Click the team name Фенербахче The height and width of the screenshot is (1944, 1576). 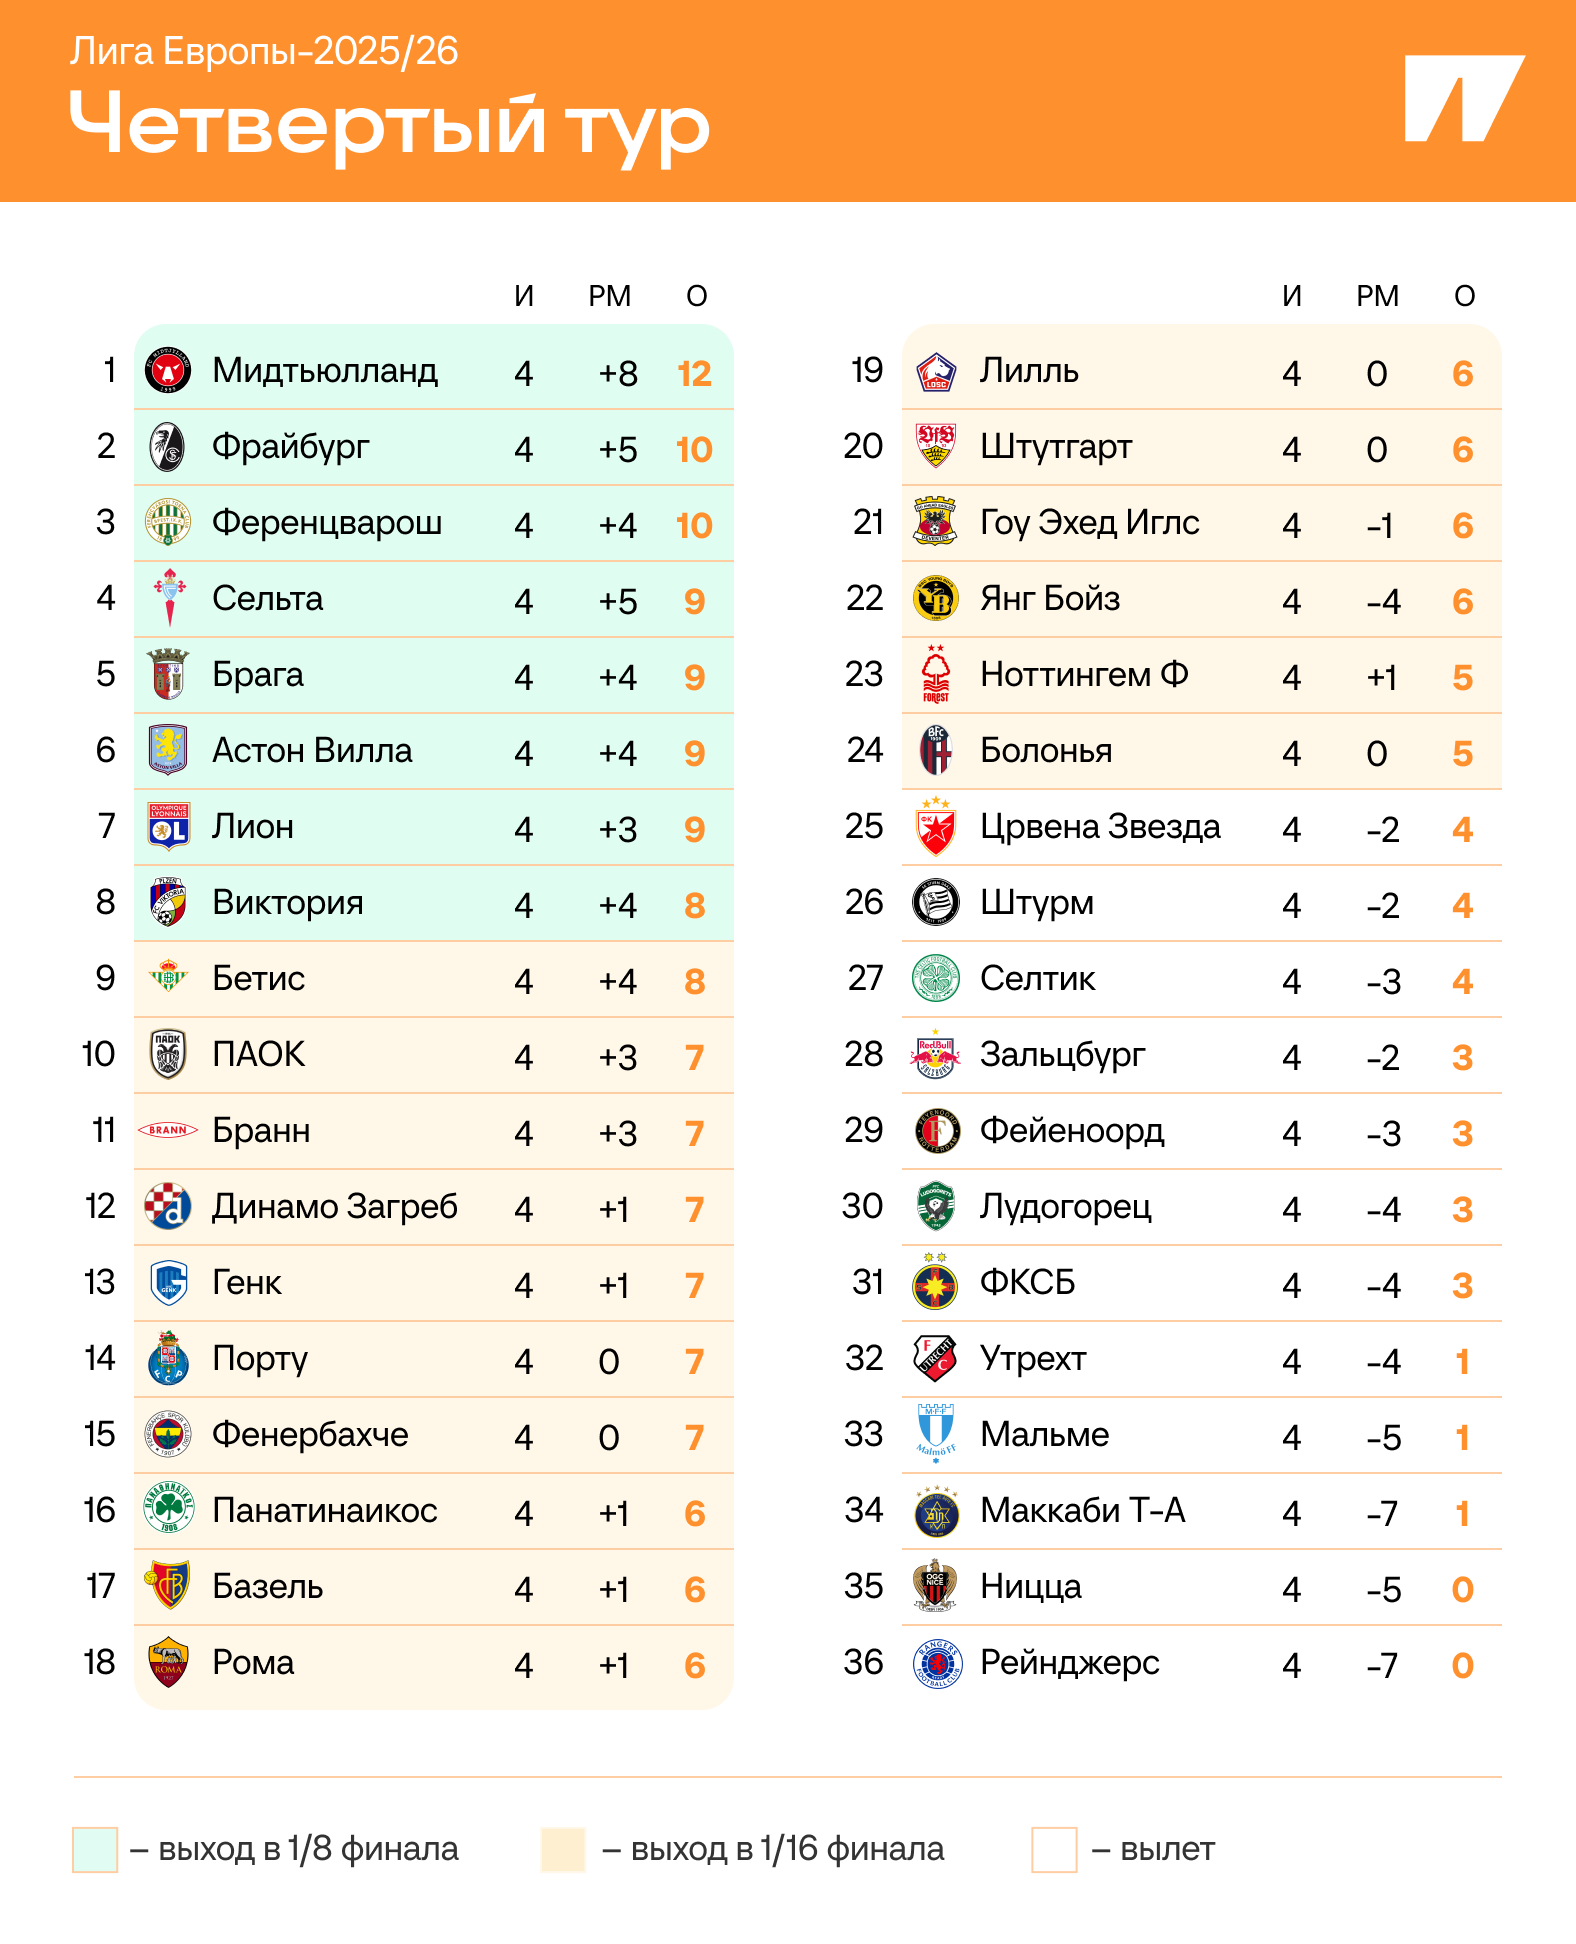click(x=310, y=1434)
